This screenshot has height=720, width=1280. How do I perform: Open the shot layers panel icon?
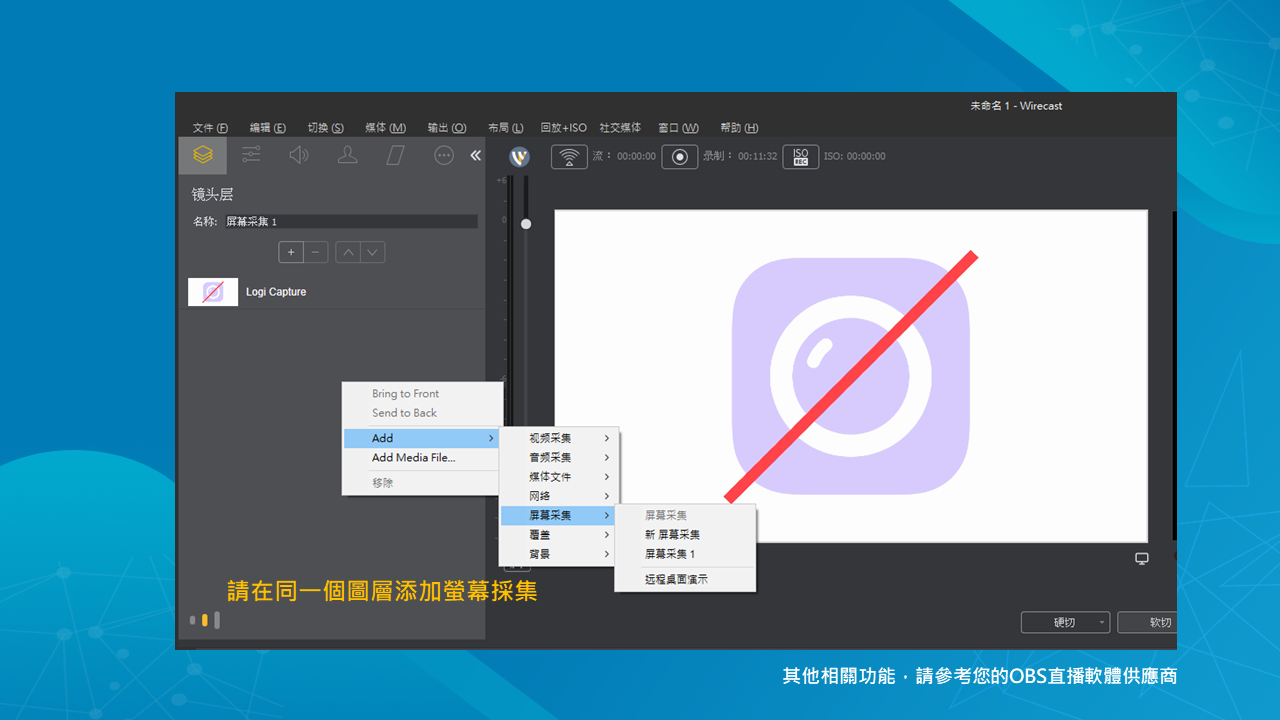click(x=203, y=155)
